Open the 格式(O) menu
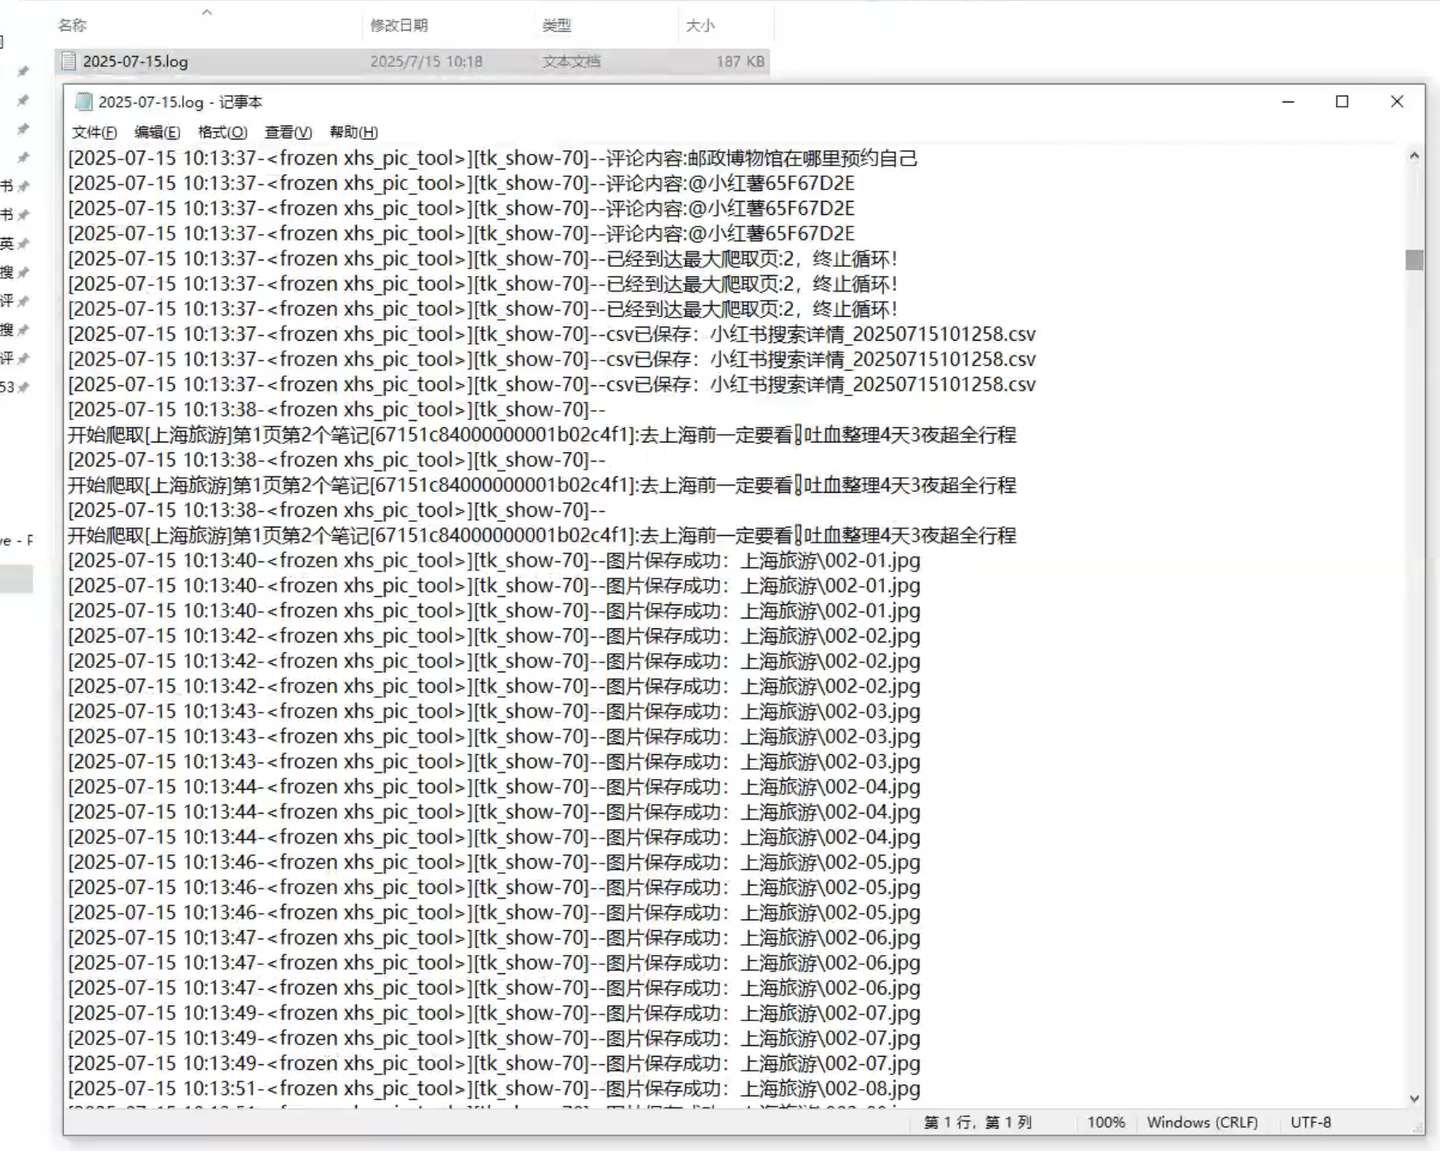Viewport: 1440px width, 1151px height. click(x=222, y=132)
